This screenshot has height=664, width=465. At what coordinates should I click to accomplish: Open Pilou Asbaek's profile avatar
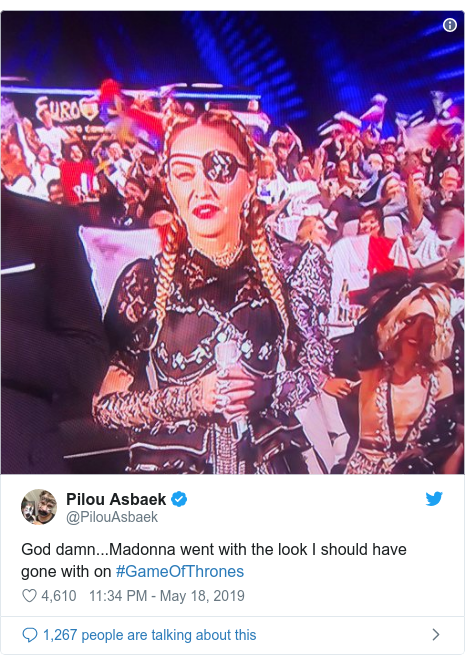pos(39,507)
